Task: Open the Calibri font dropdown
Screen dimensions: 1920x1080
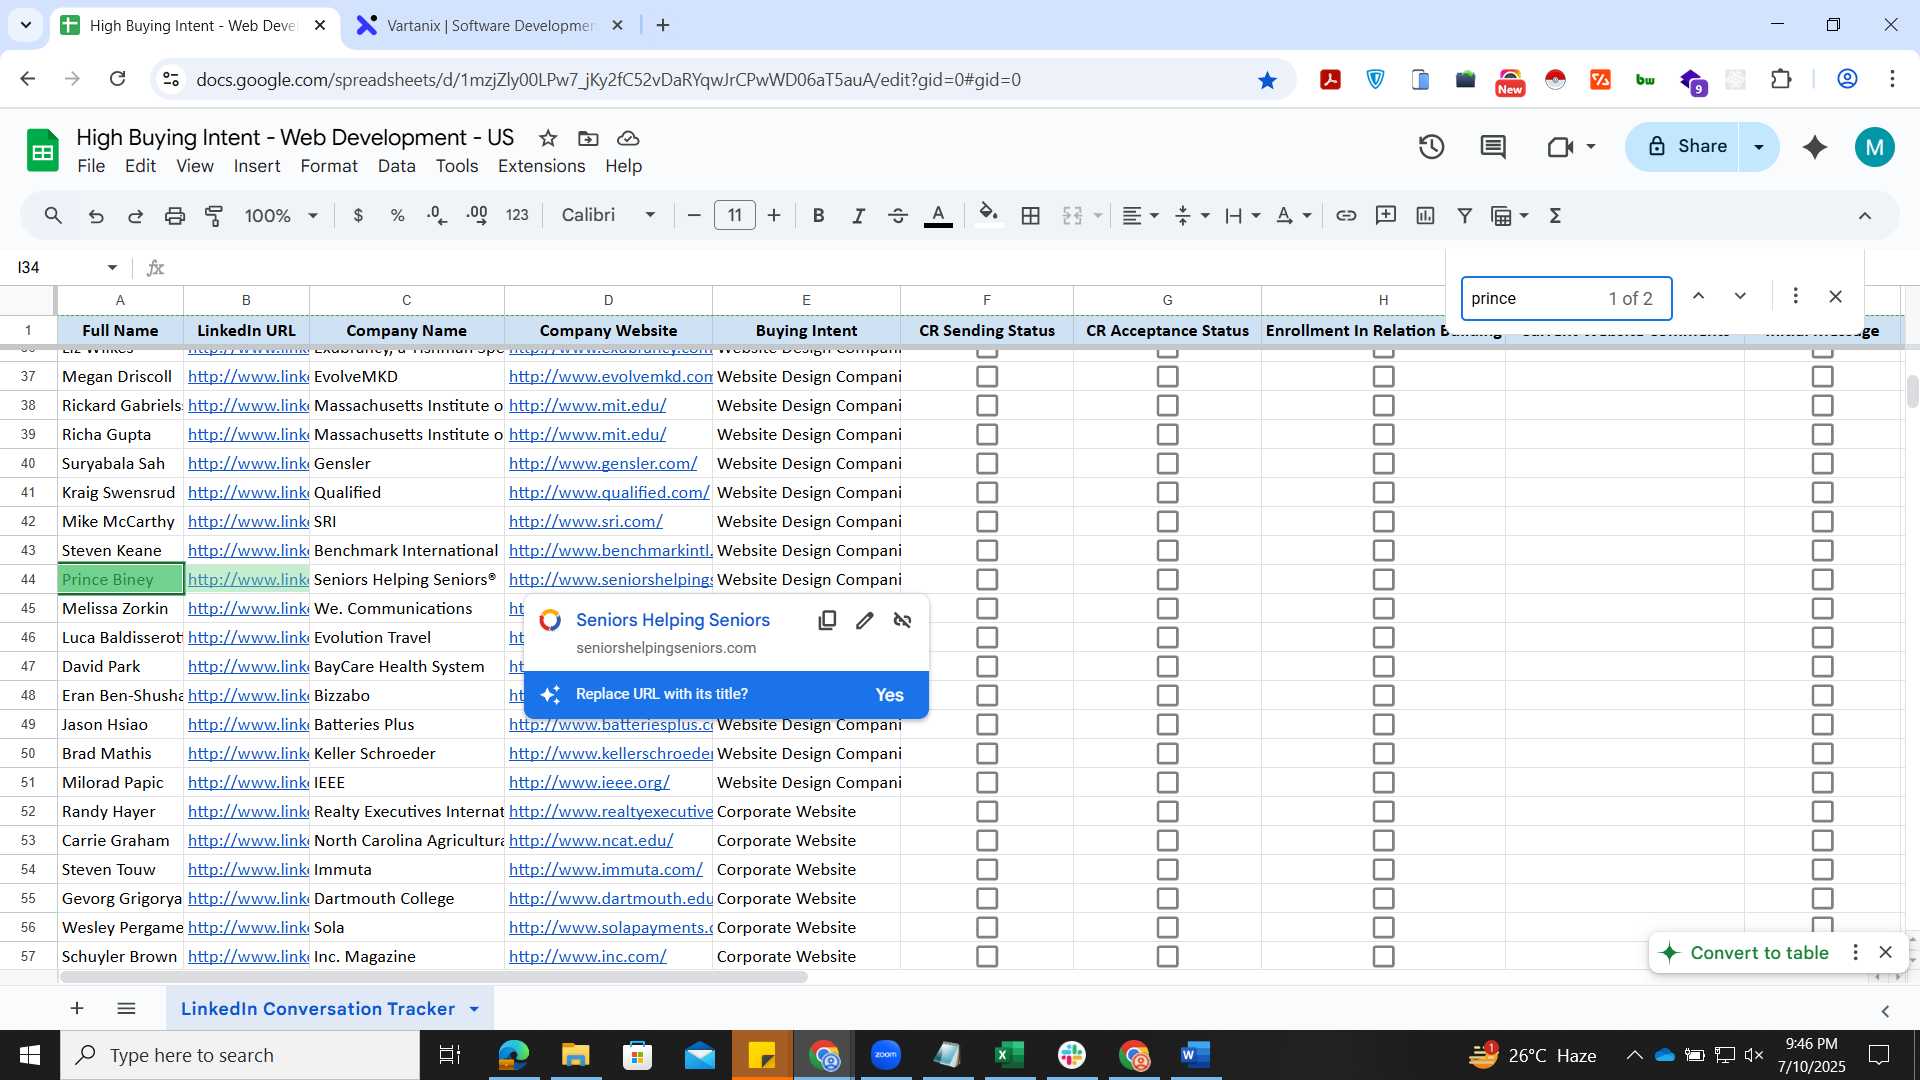Action: pyautogui.click(x=608, y=216)
